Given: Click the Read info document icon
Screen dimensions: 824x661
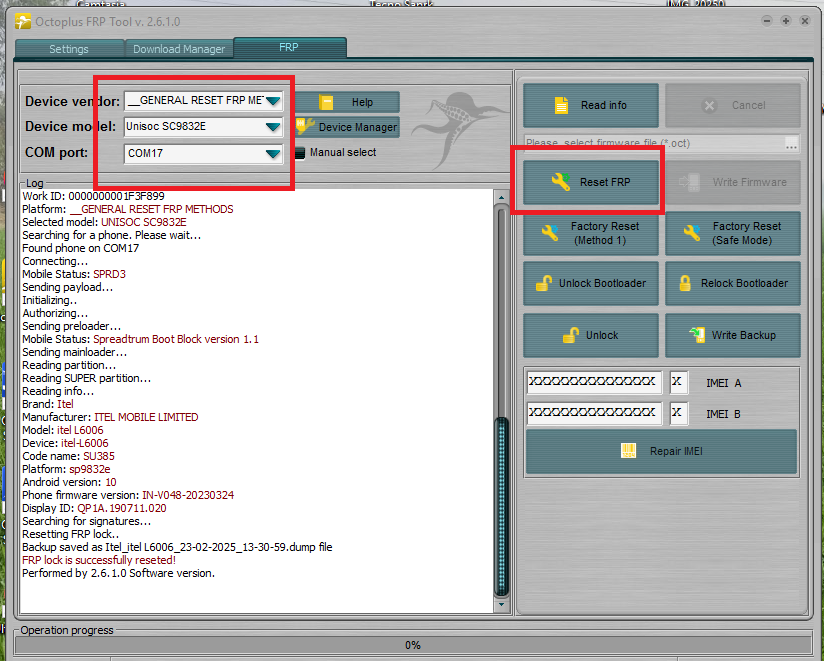Looking at the screenshot, I should [x=561, y=105].
